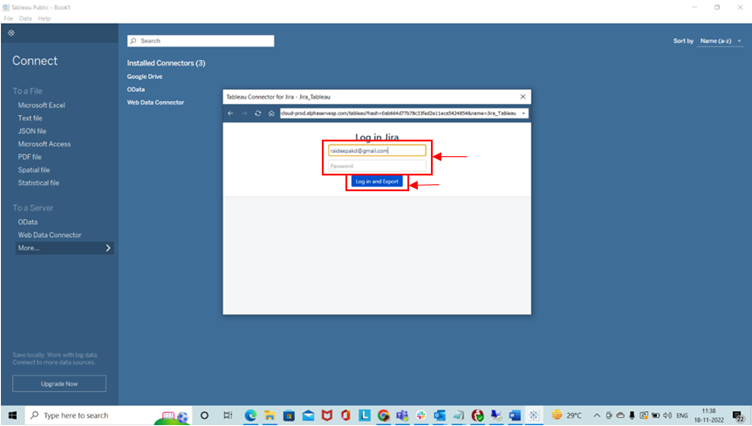Click the Cortana circle icon in taskbar

click(x=204, y=415)
